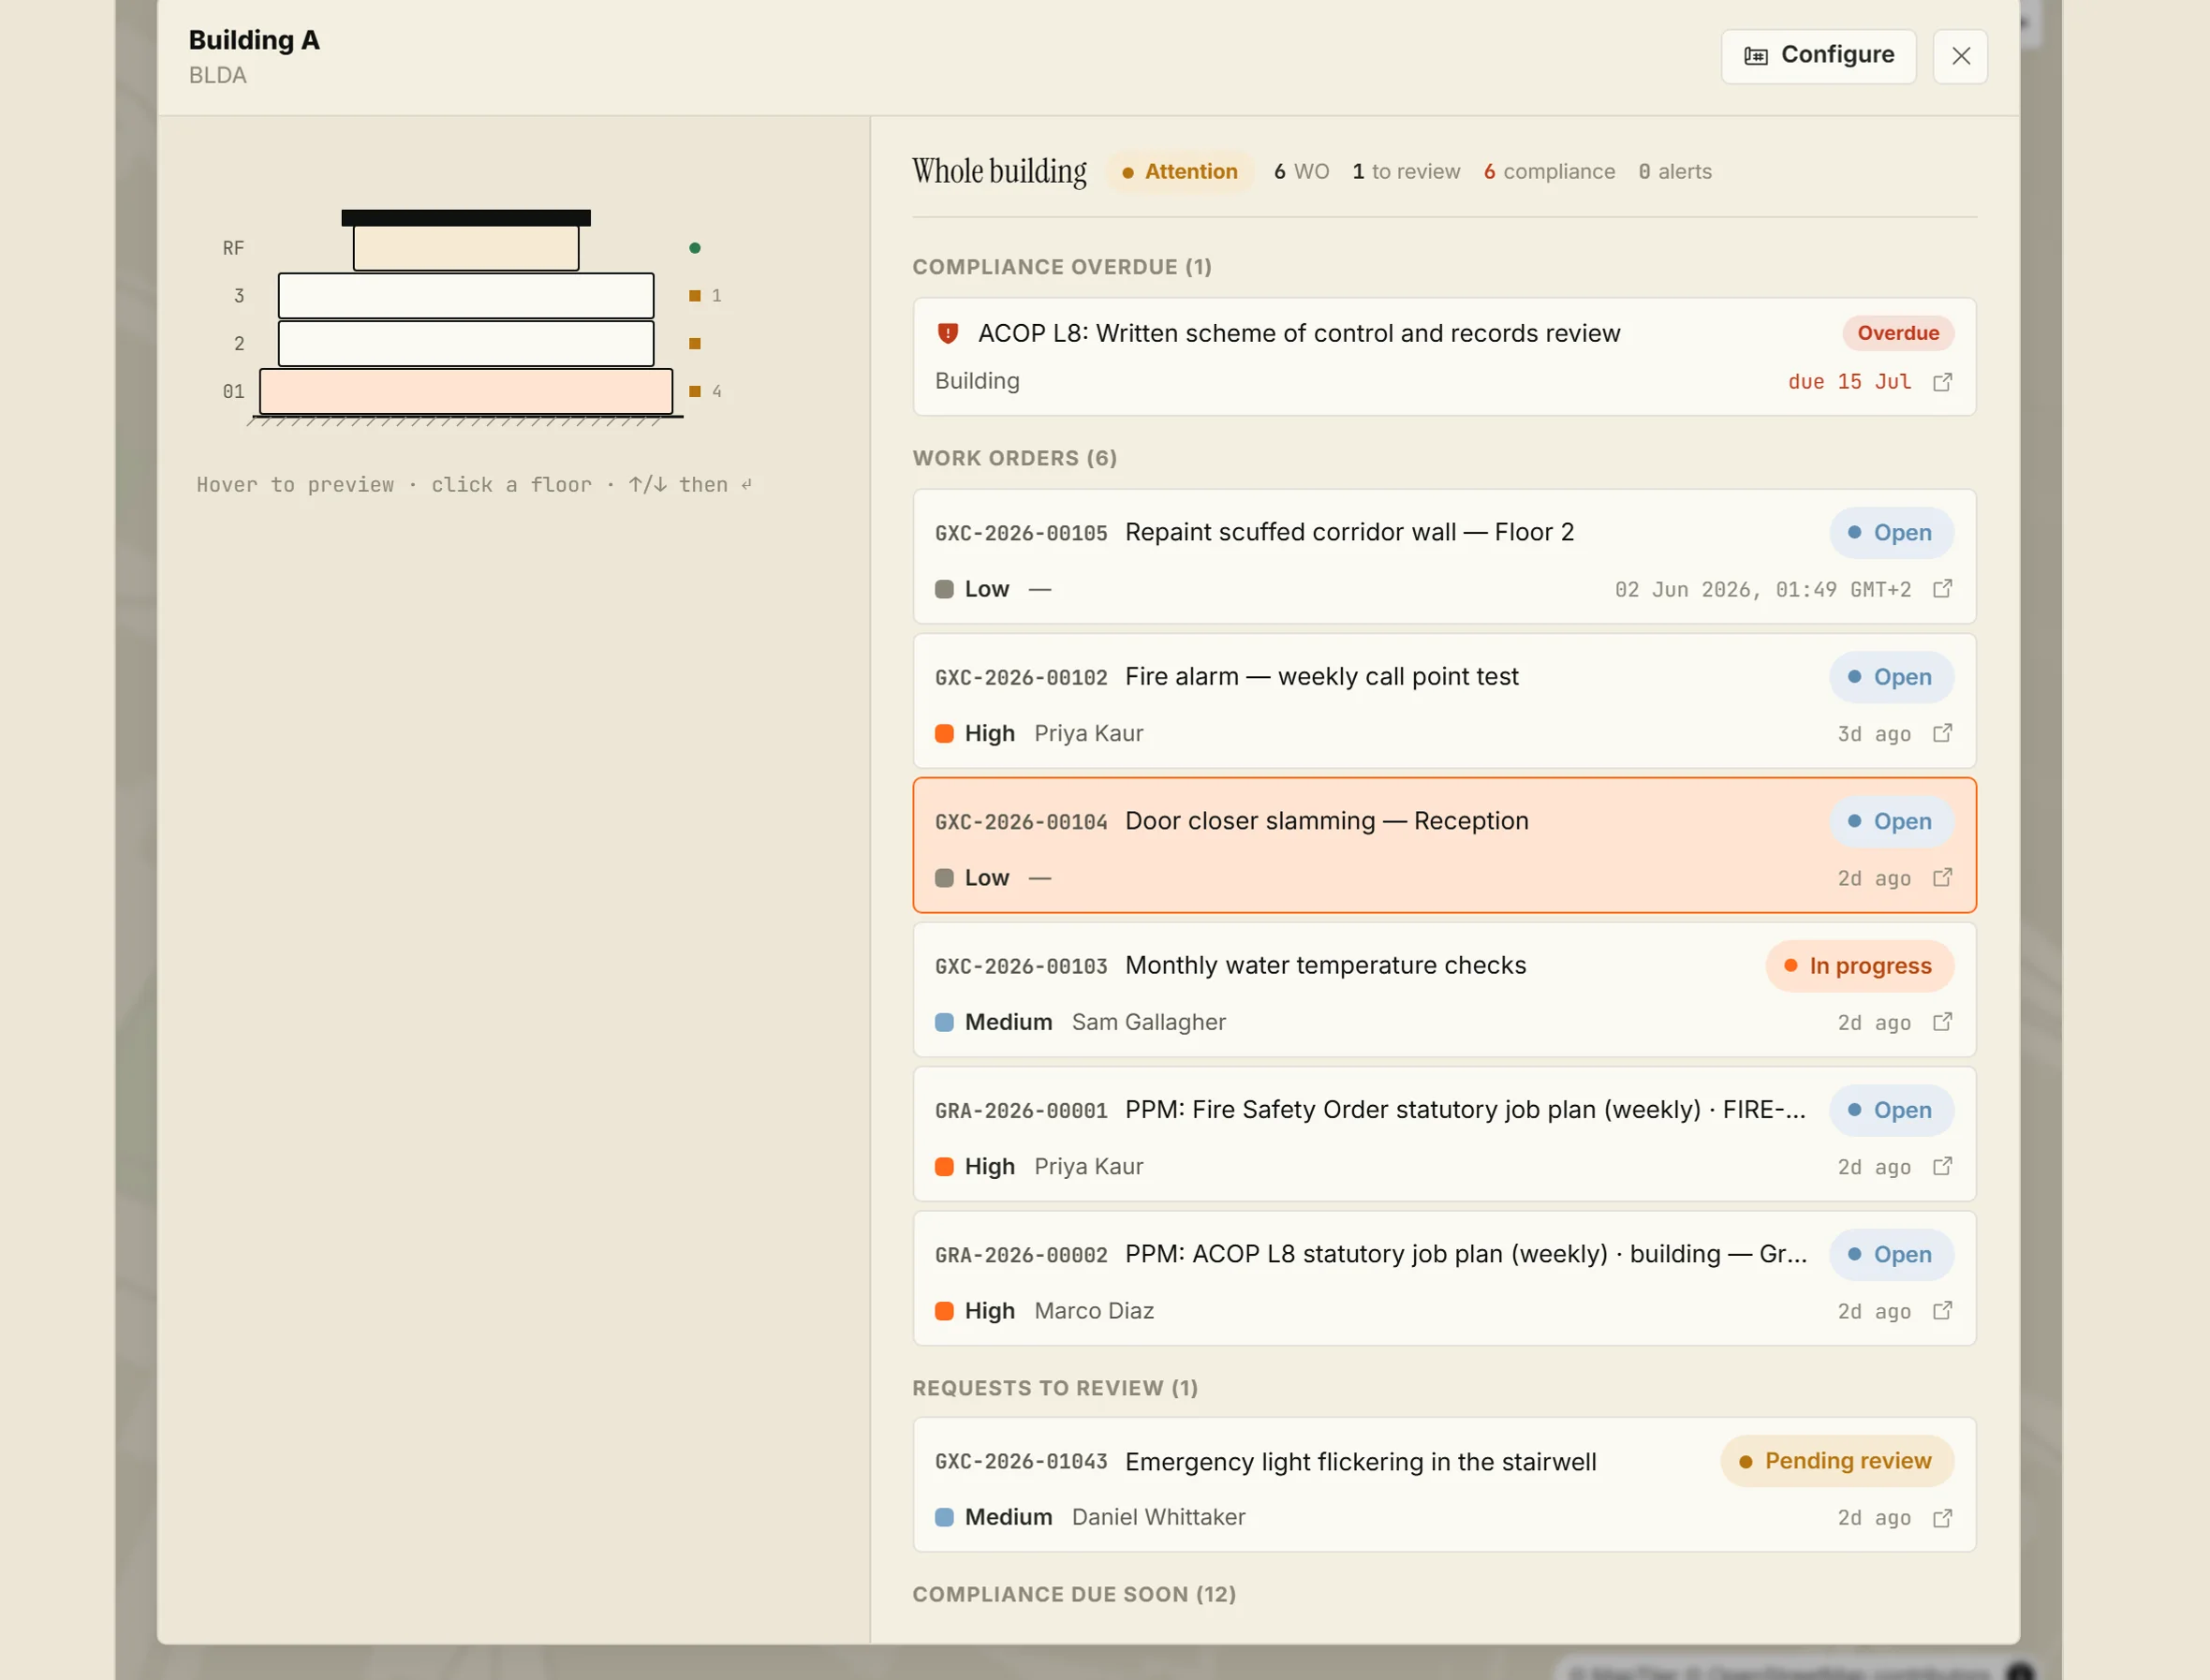Click Open status on GXC-2026-00105
2210x1680 pixels.
[x=1891, y=533]
